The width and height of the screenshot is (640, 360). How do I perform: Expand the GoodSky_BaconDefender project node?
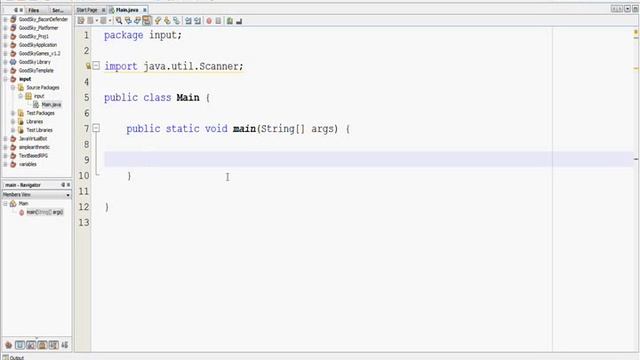(x=5, y=19)
